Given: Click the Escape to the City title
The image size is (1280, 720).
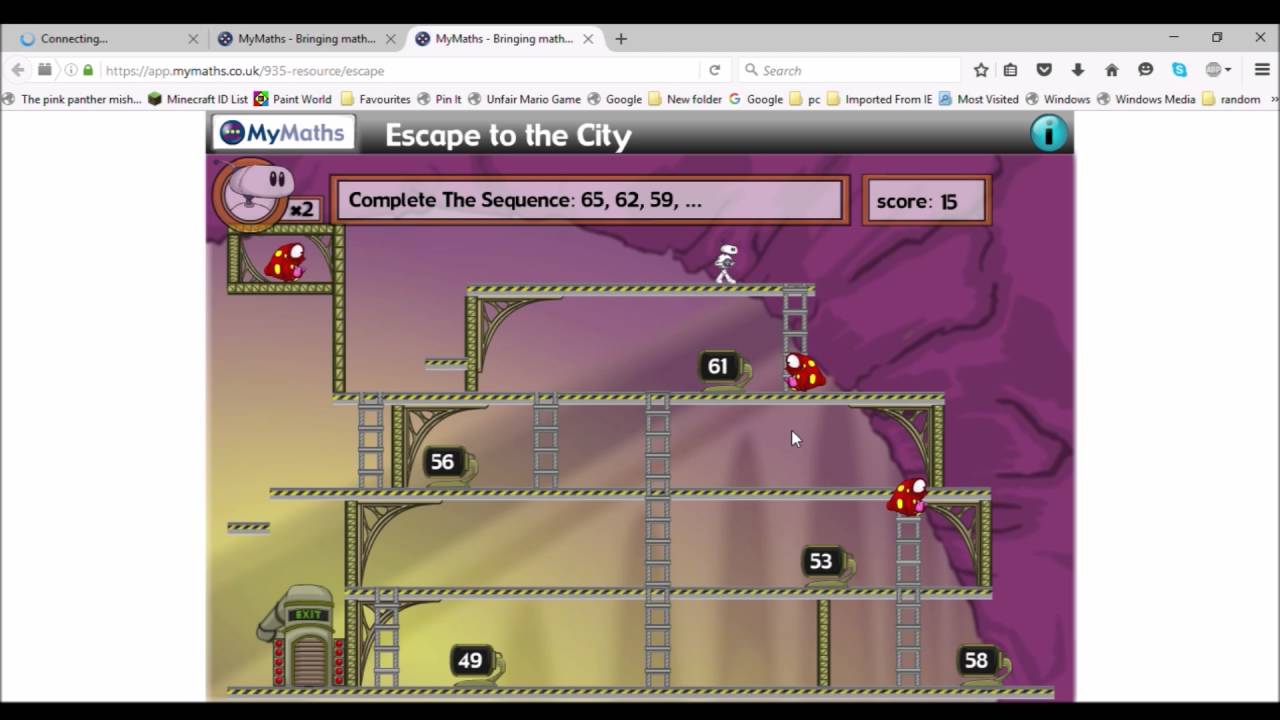Looking at the screenshot, I should (508, 135).
